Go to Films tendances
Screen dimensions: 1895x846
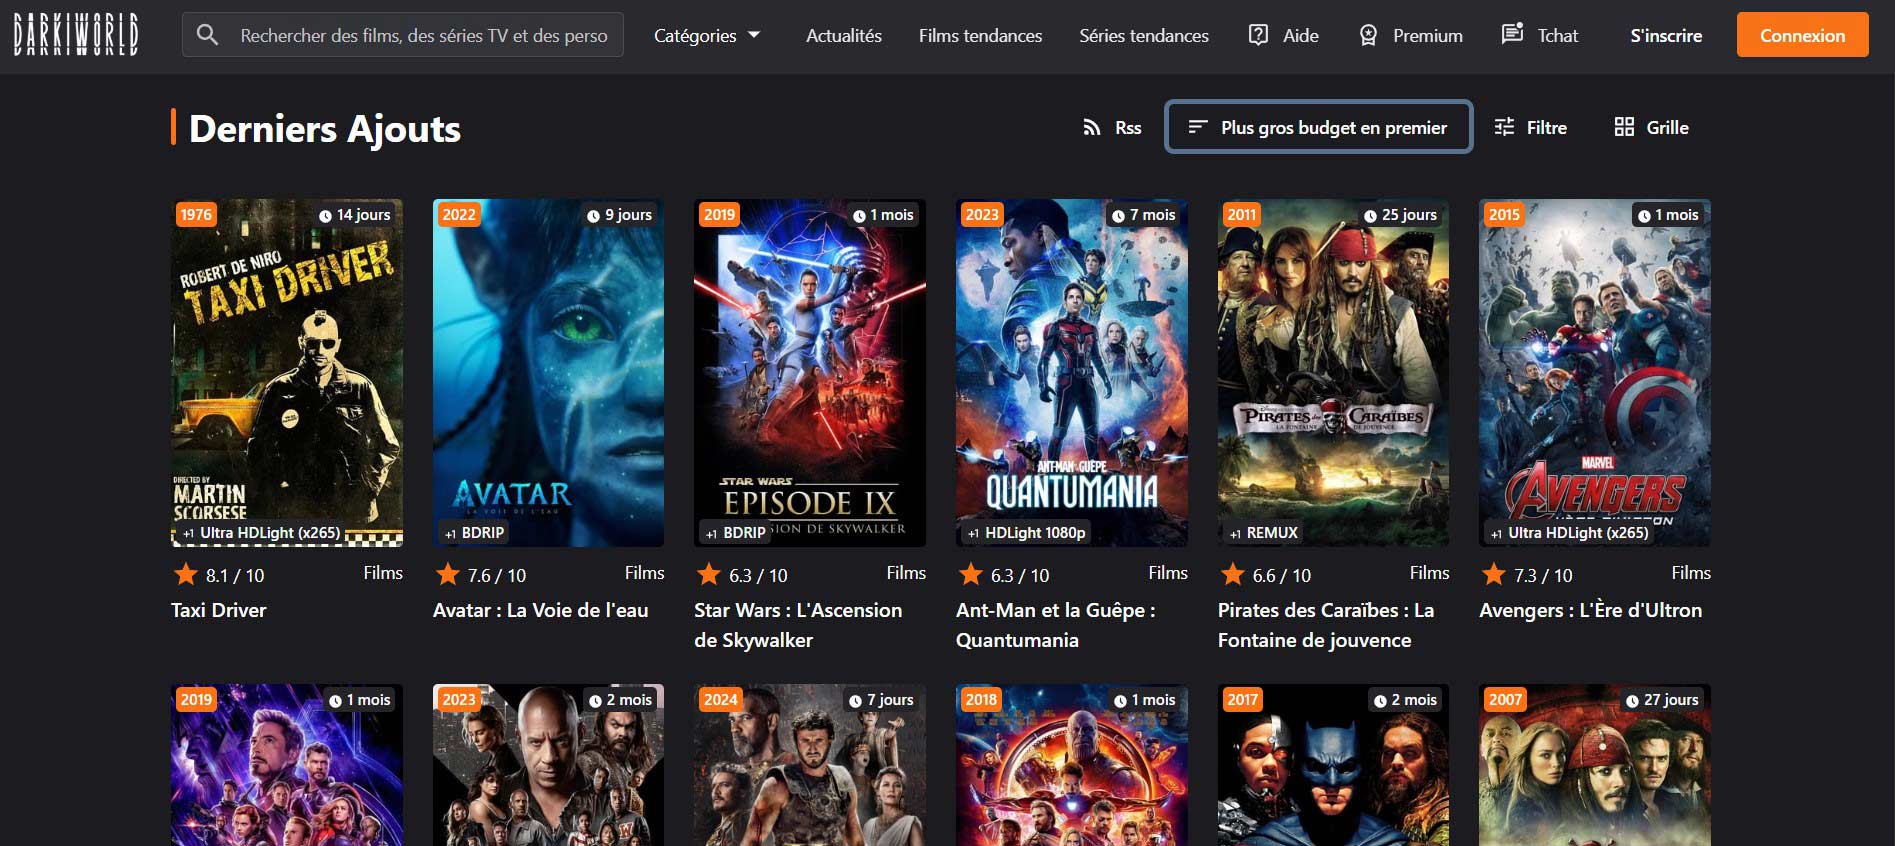pyautogui.click(x=980, y=35)
